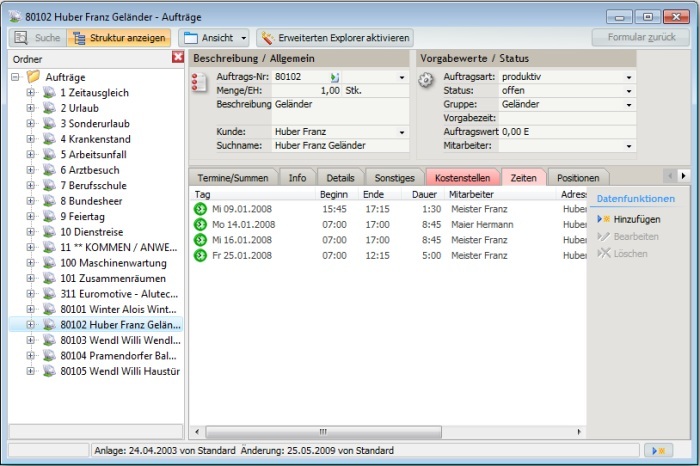Click the Vorgabezeit field
Viewport: 700px width, 466px height.
pyautogui.click(x=567, y=118)
